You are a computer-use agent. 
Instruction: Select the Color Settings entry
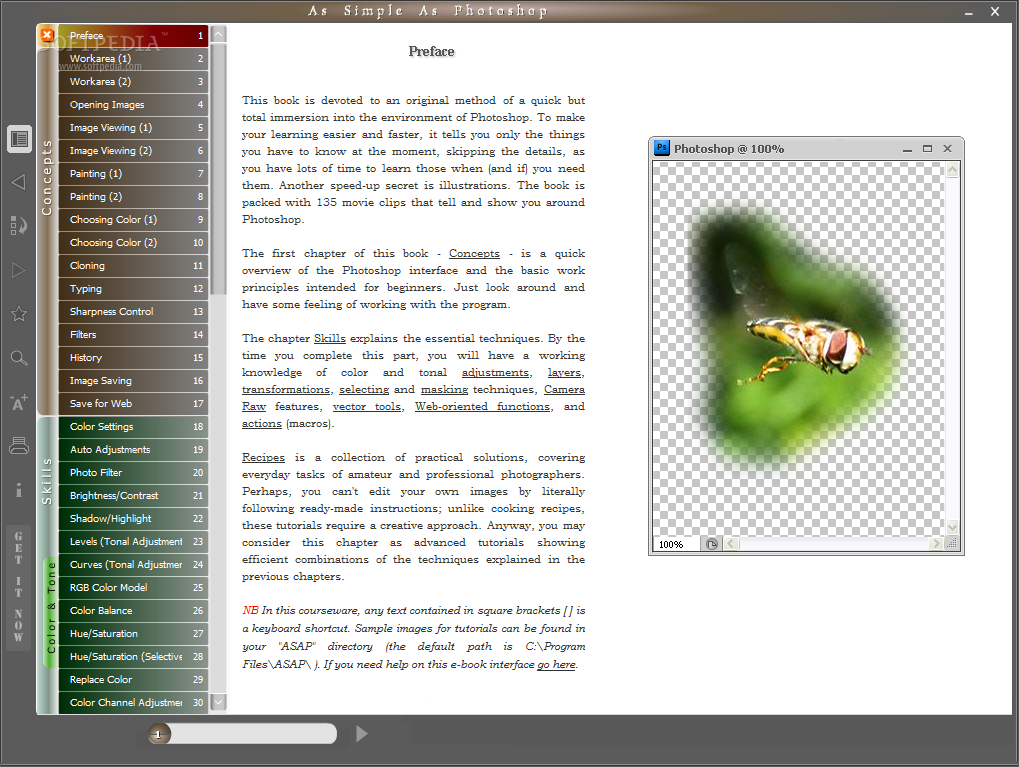click(133, 426)
